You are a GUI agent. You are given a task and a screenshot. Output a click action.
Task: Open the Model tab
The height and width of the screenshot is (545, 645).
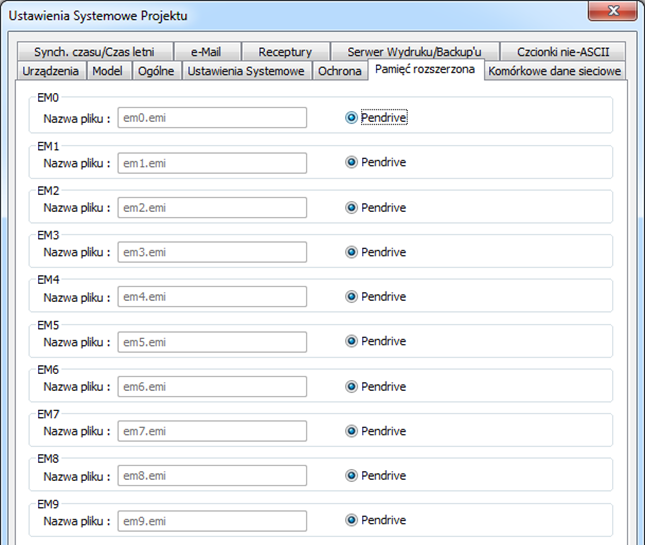pos(108,71)
